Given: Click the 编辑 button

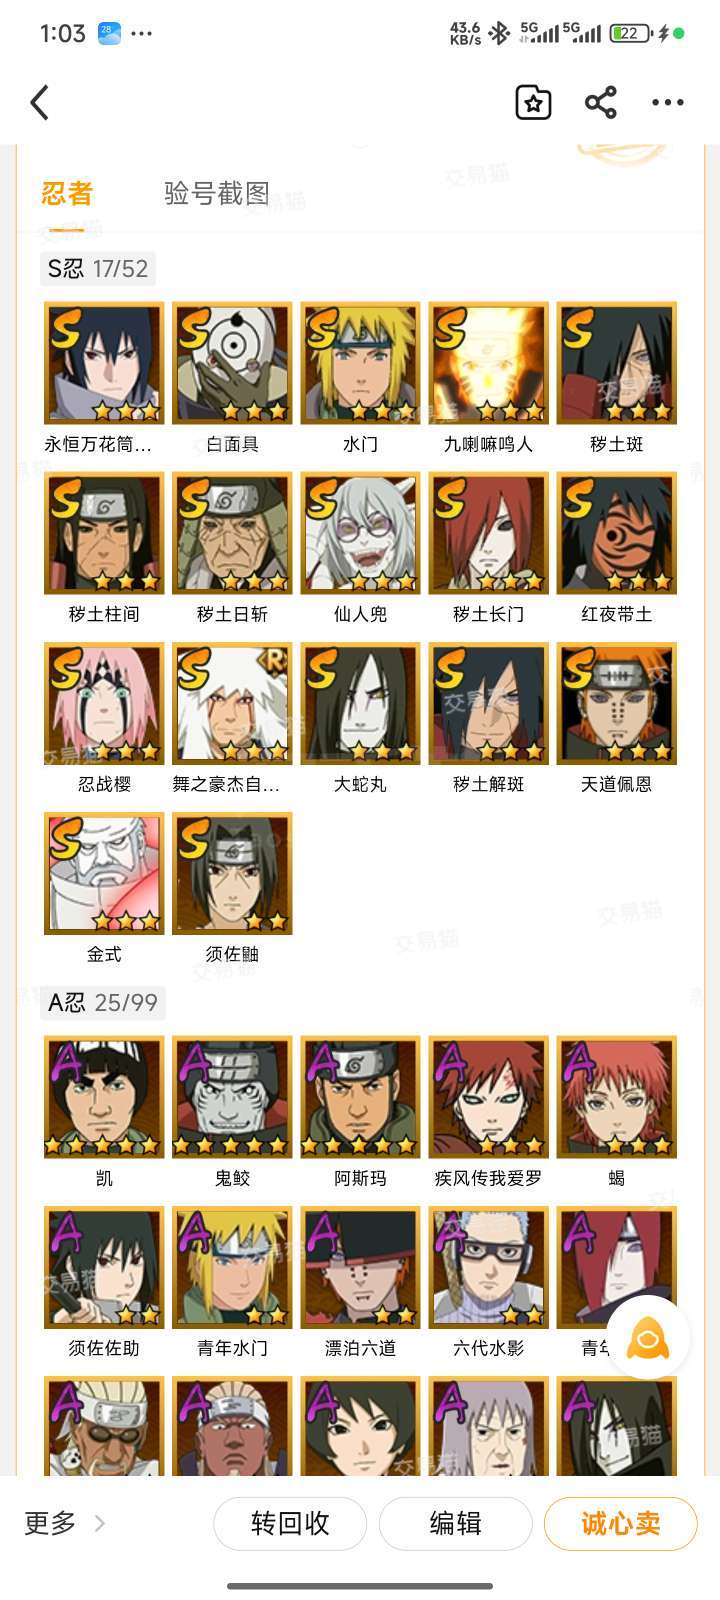Looking at the screenshot, I should (x=455, y=1523).
